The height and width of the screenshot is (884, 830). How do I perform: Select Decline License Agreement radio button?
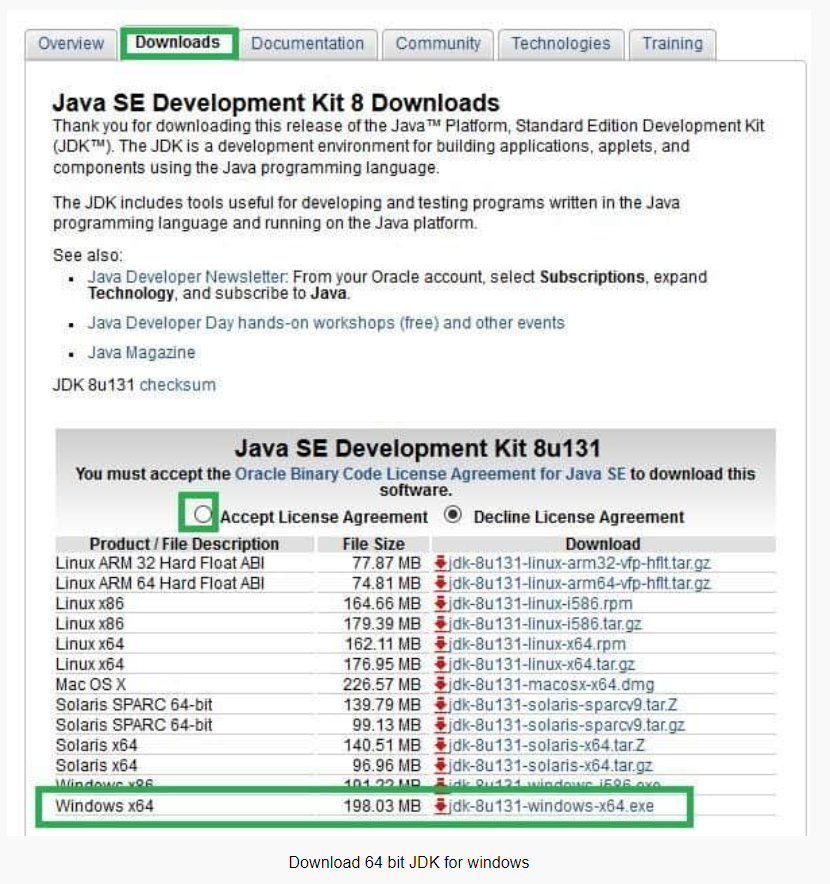(453, 514)
